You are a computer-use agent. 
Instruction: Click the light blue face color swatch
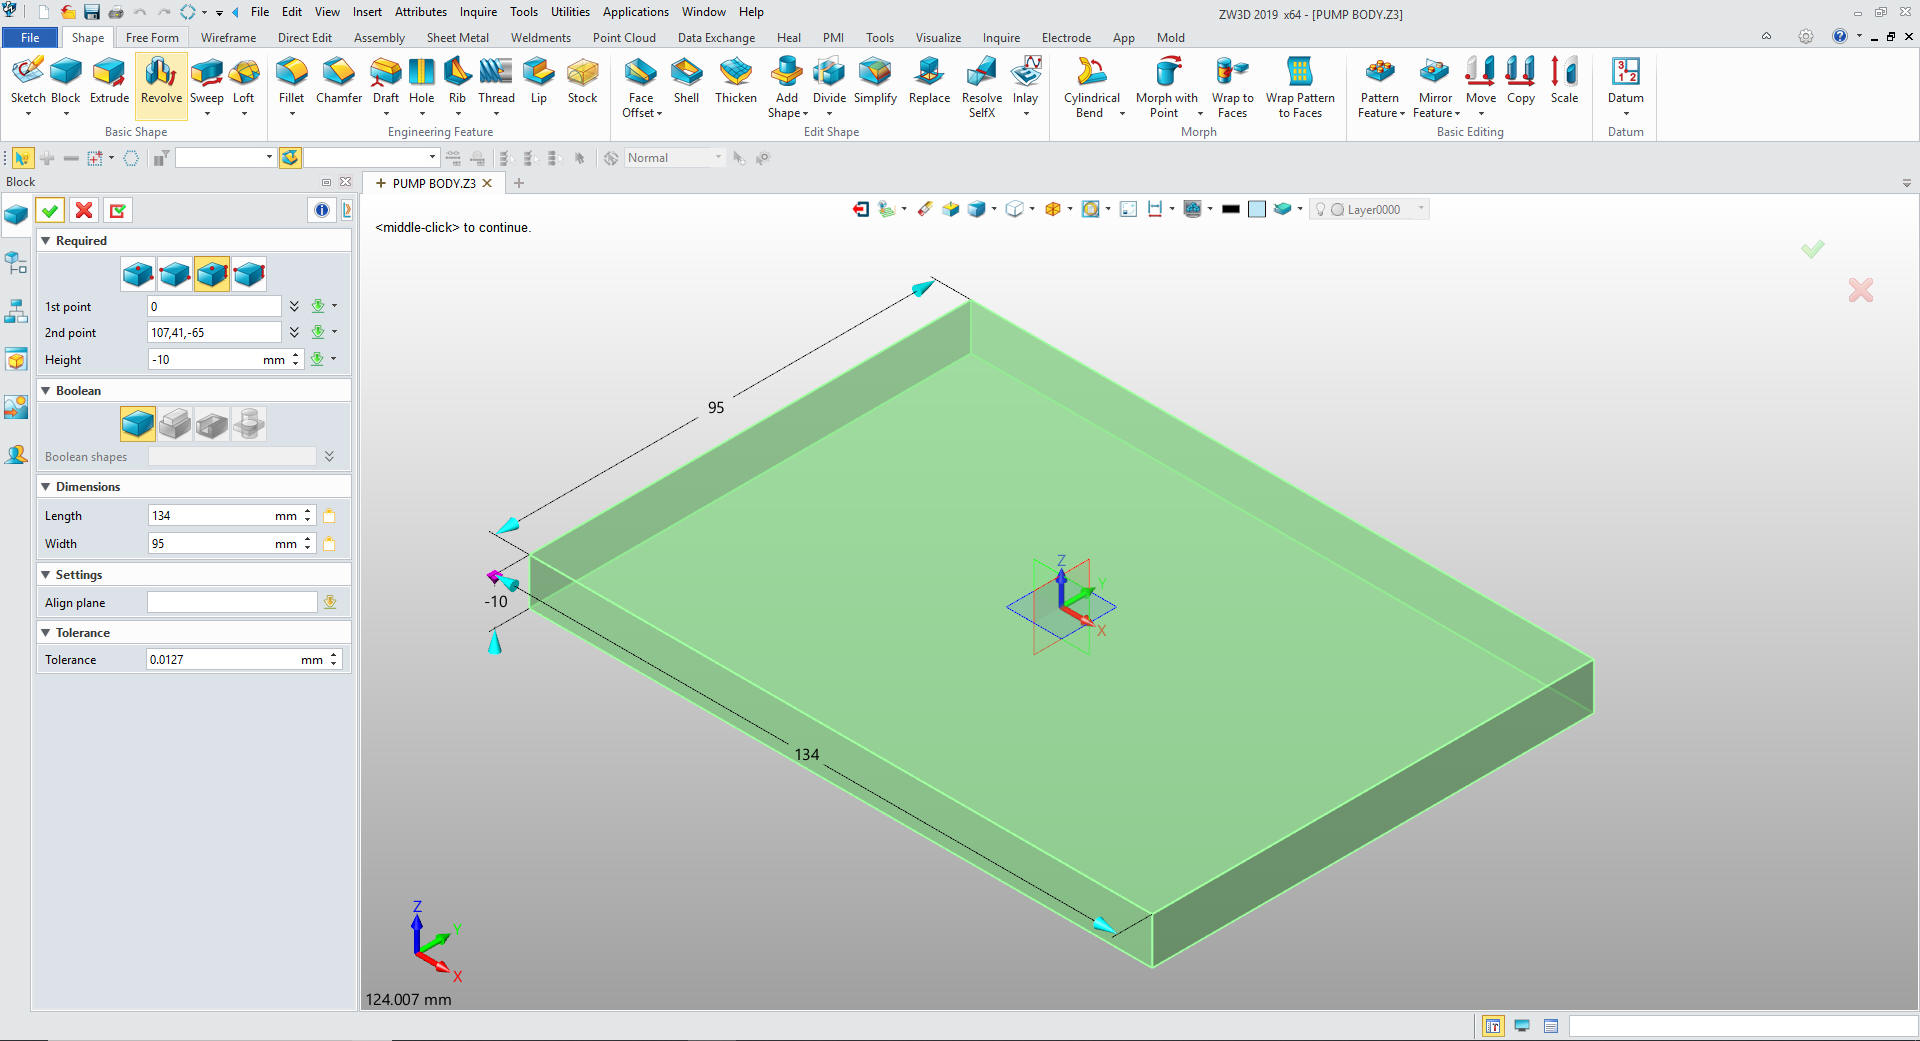click(x=1257, y=209)
